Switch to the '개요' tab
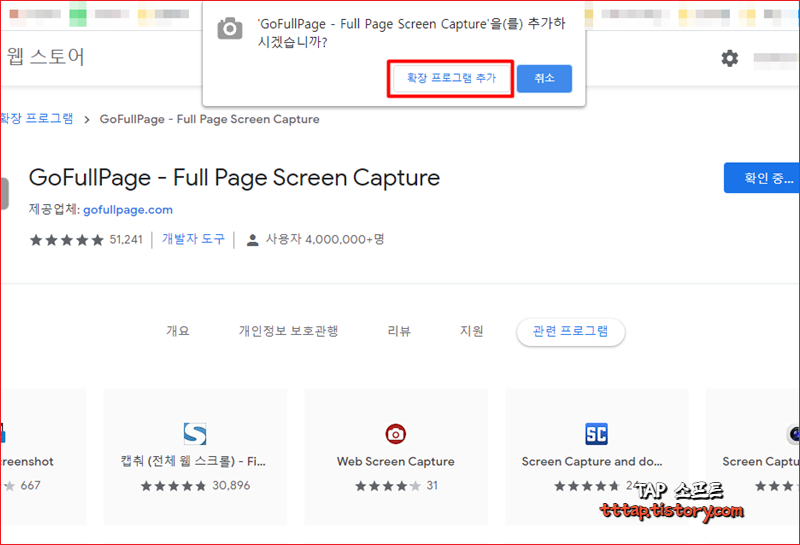Screen dimensions: 800x545 (178, 331)
